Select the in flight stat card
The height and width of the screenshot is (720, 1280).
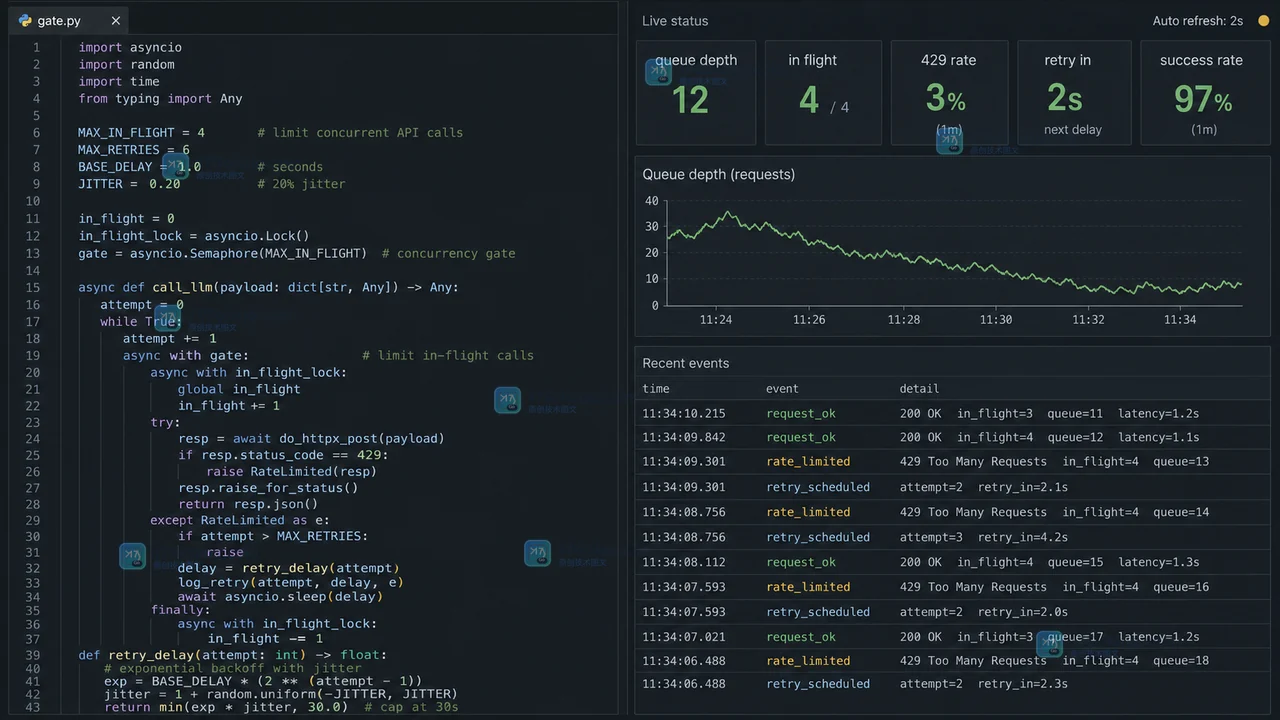(x=822, y=93)
